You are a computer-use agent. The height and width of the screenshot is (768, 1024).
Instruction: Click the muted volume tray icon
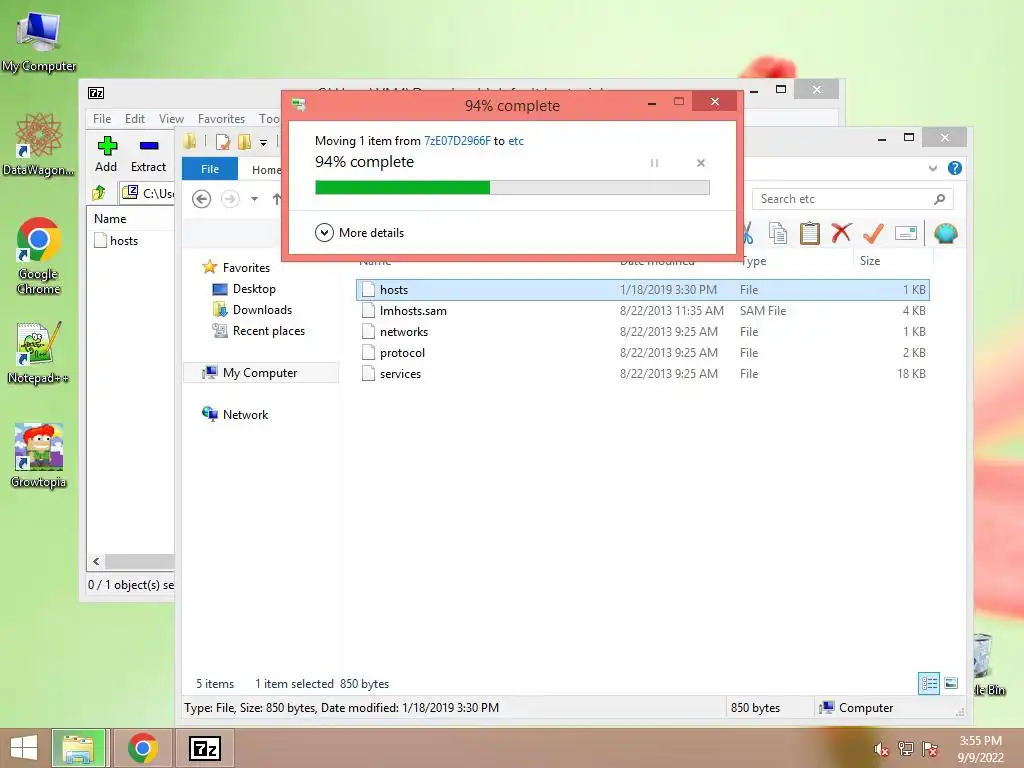(x=882, y=749)
